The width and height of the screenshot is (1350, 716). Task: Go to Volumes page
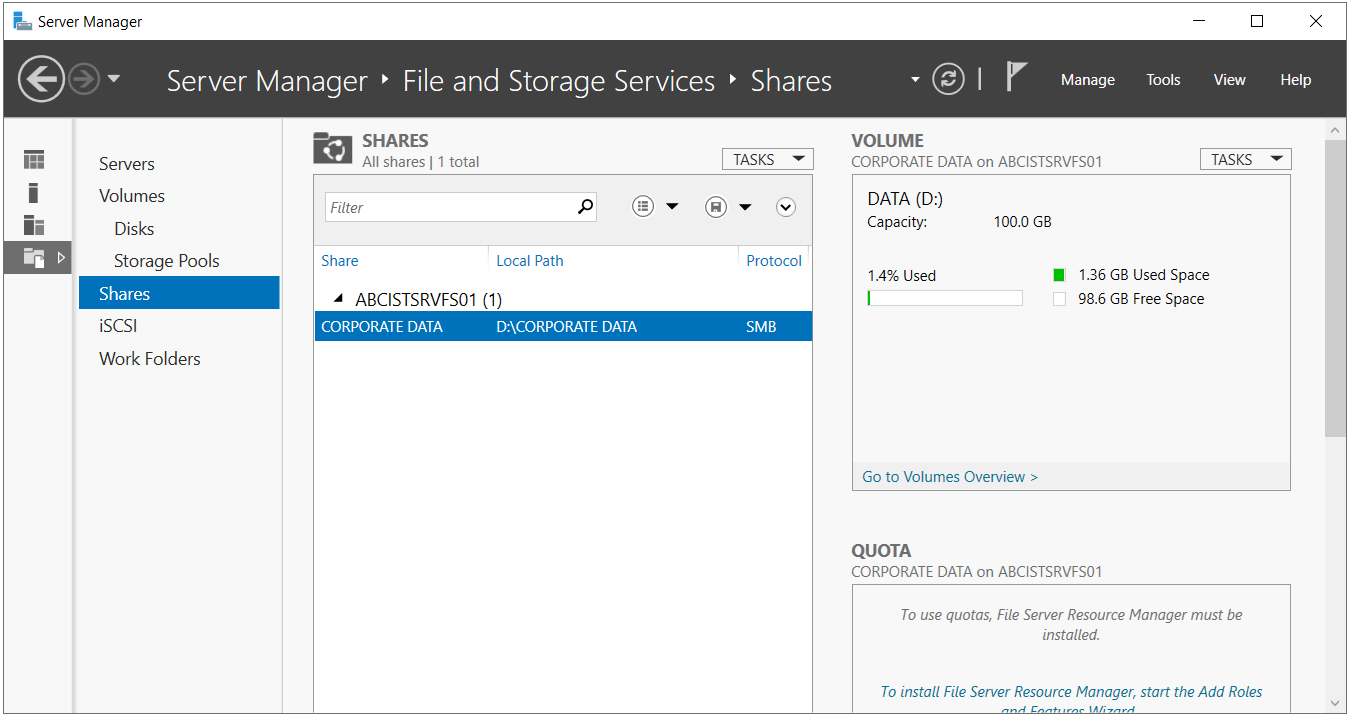[132, 196]
